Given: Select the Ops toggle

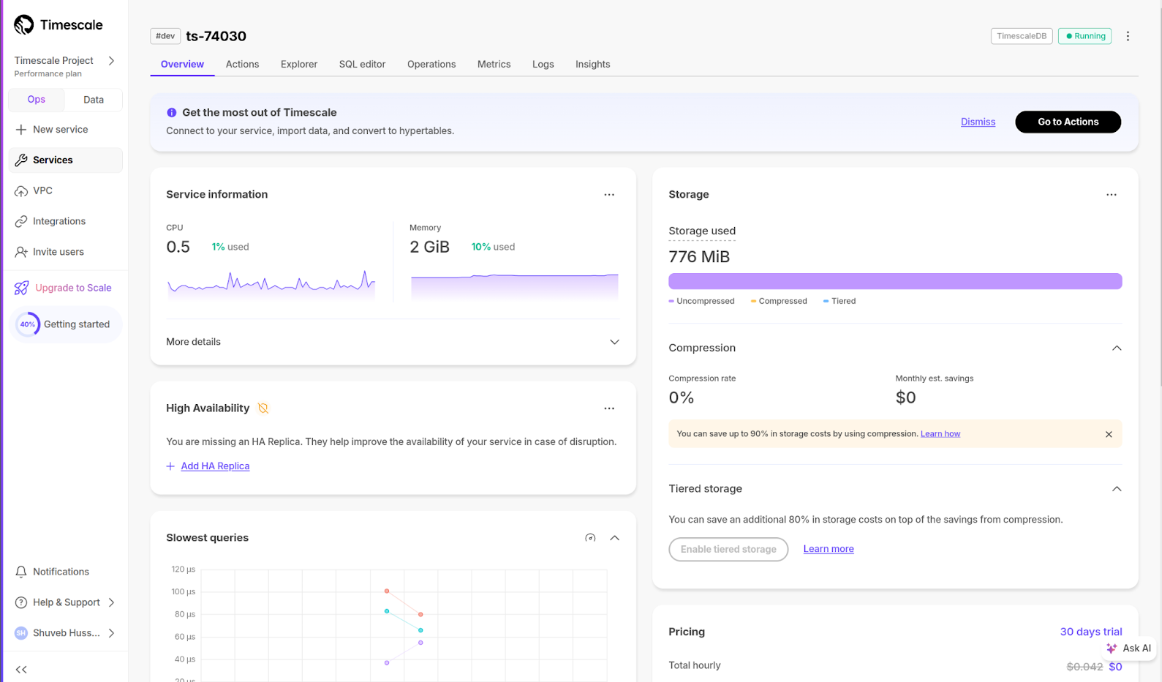Looking at the screenshot, I should click(x=36, y=100).
